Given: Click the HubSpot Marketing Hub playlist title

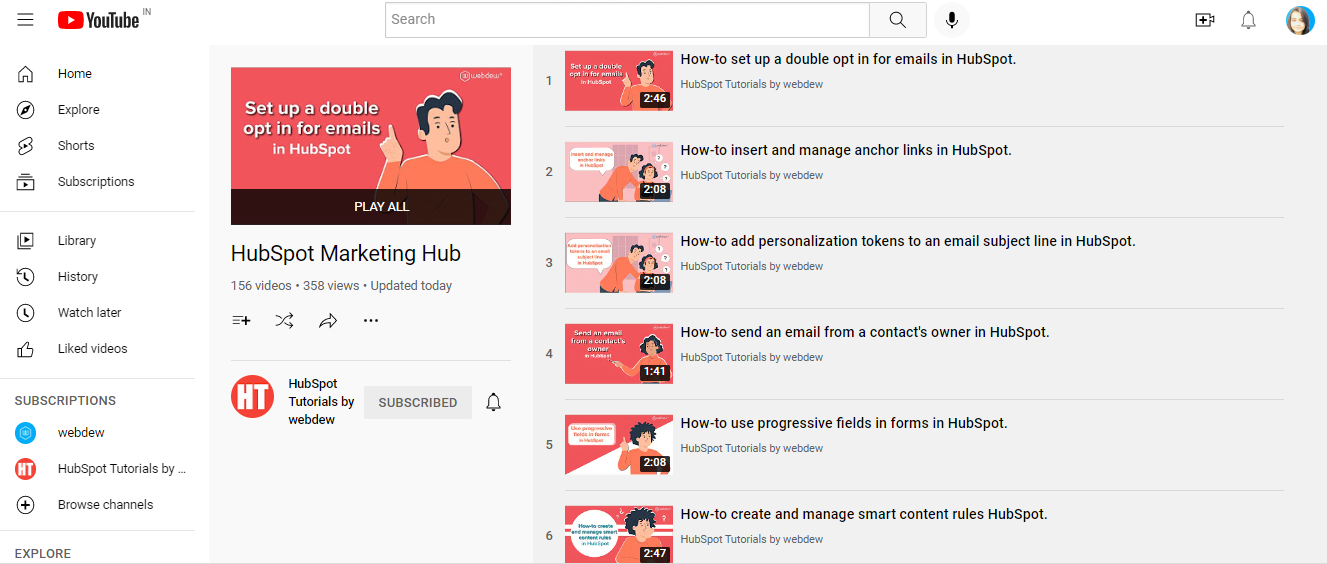Looking at the screenshot, I should (x=346, y=253).
